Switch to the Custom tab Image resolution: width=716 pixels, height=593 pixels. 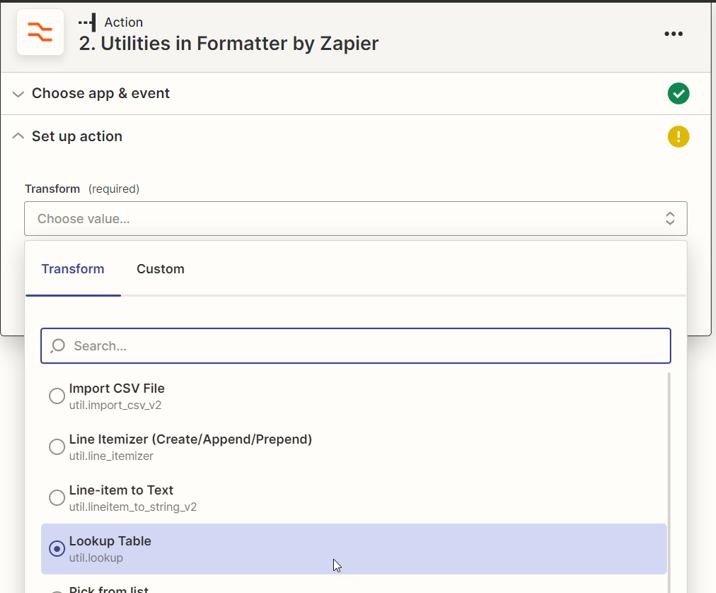(x=160, y=269)
